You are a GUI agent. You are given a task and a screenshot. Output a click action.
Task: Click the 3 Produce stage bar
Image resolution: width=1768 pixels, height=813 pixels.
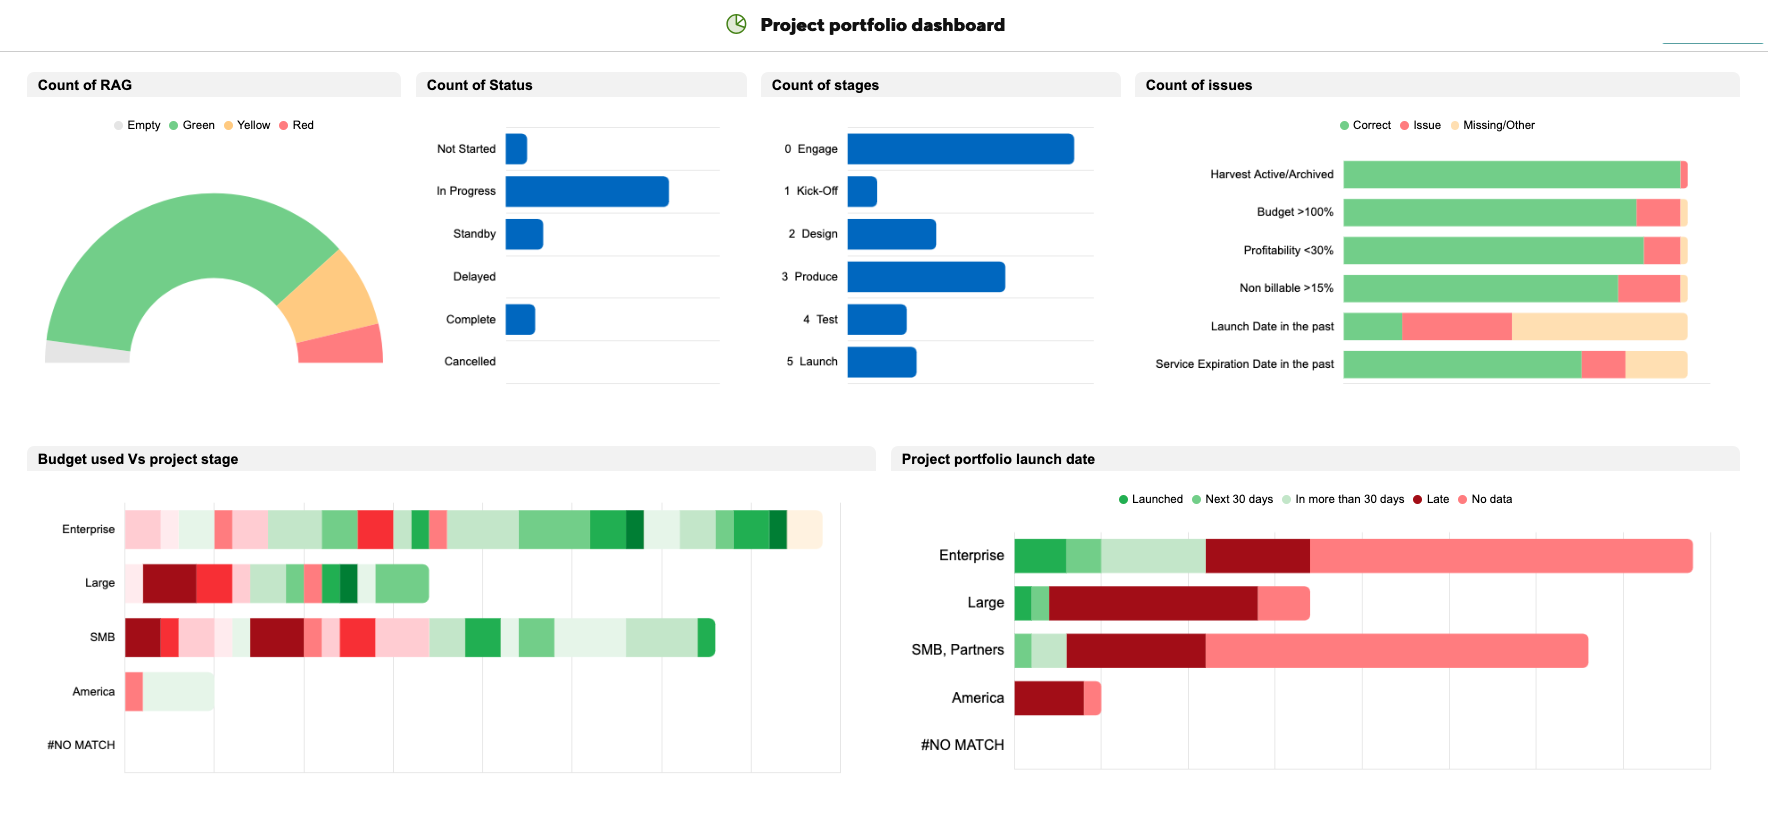(x=926, y=277)
